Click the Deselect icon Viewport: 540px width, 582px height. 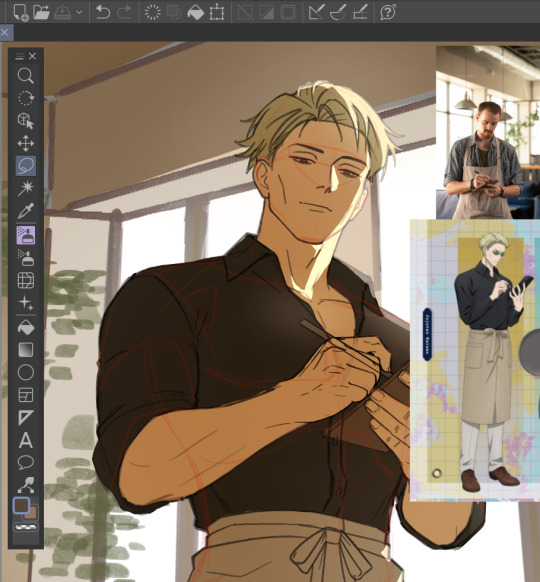coord(245,12)
